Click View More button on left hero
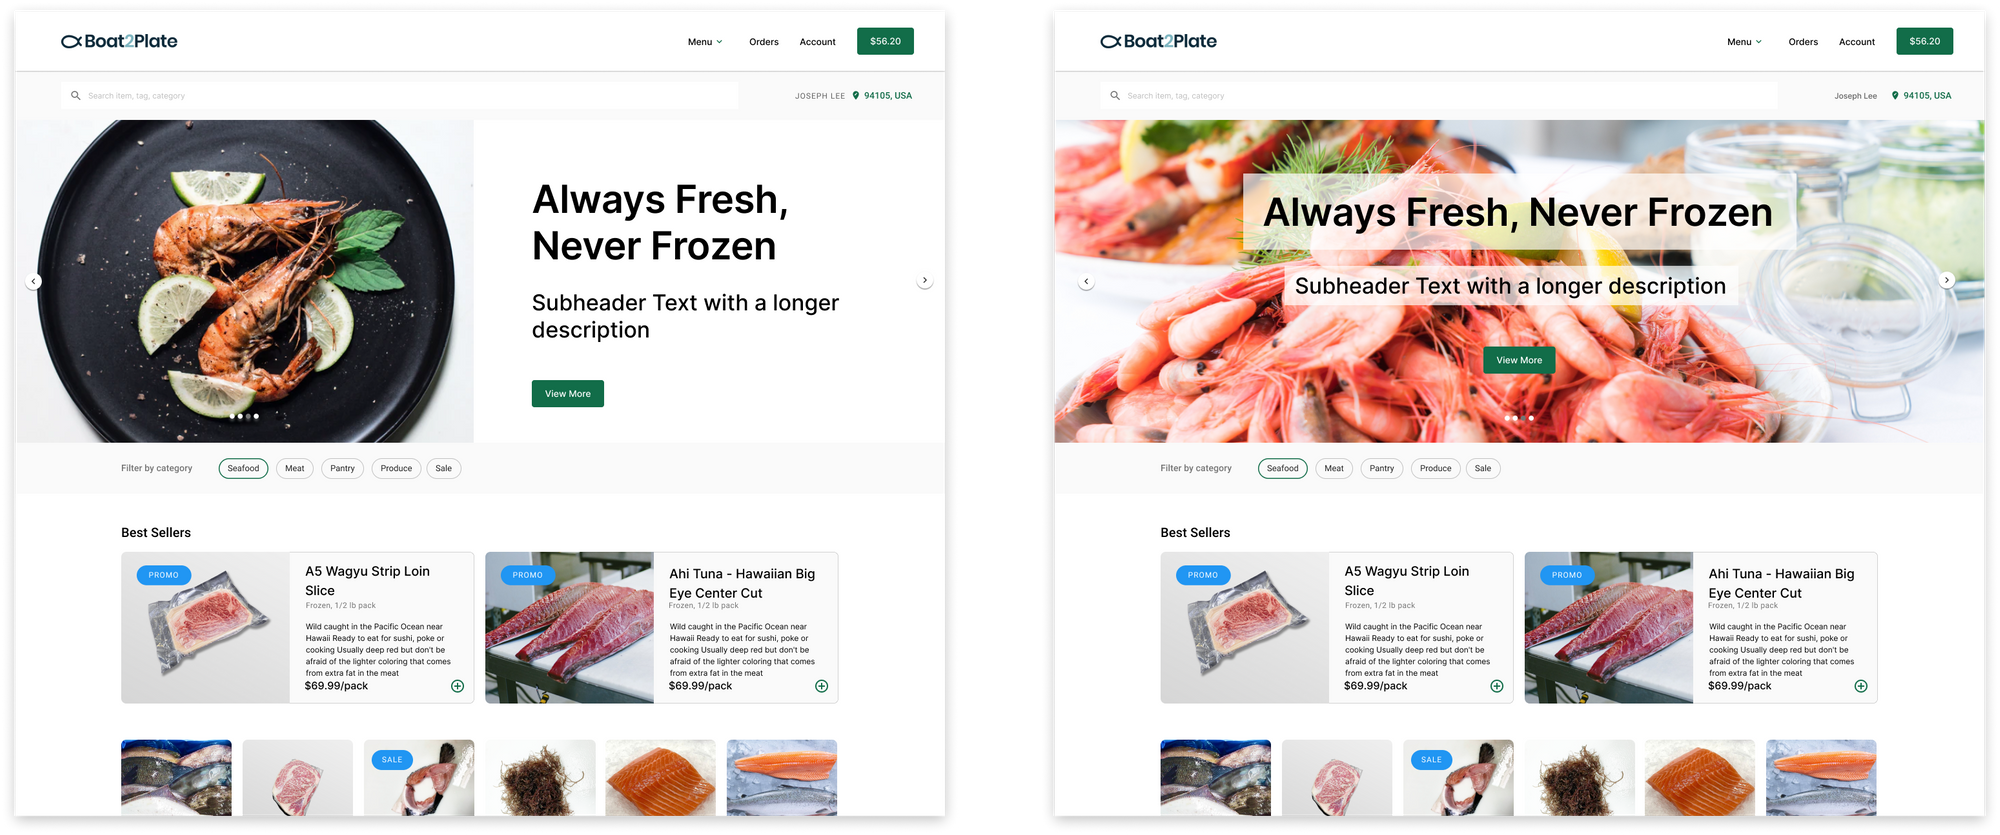Screen dimensions: 2000x835 pos(568,394)
